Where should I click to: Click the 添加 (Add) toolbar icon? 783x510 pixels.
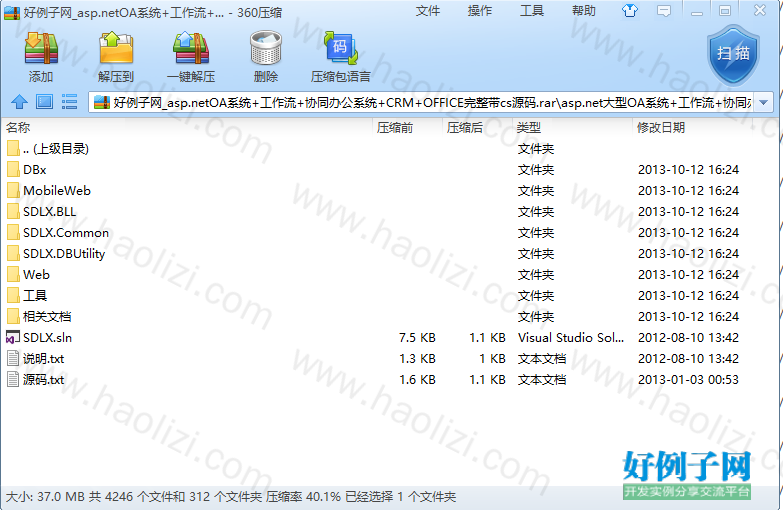point(41,48)
